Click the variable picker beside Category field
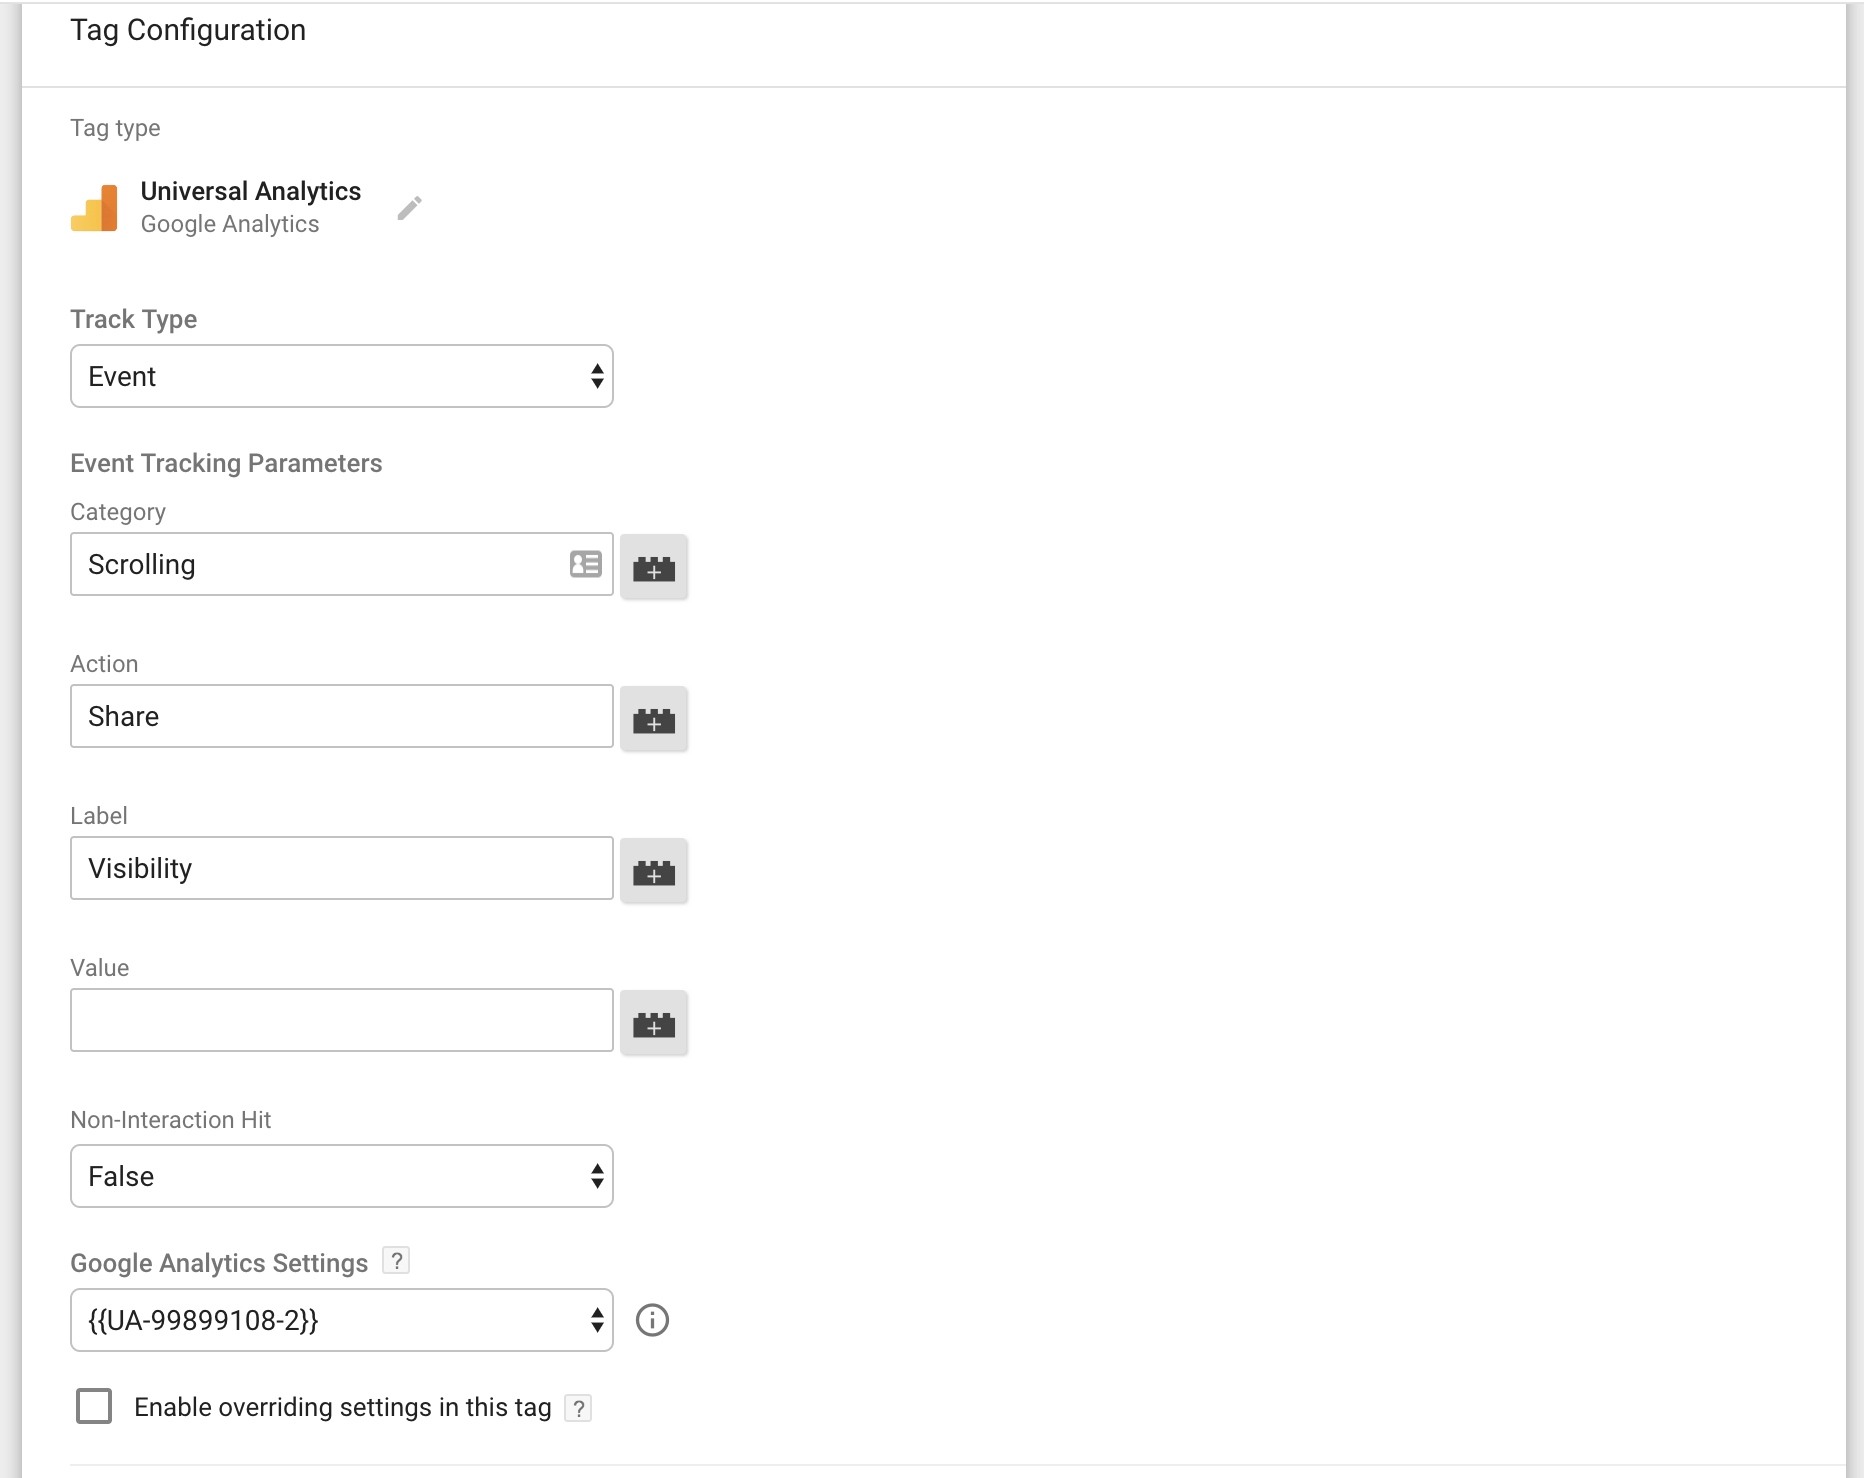 [654, 567]
